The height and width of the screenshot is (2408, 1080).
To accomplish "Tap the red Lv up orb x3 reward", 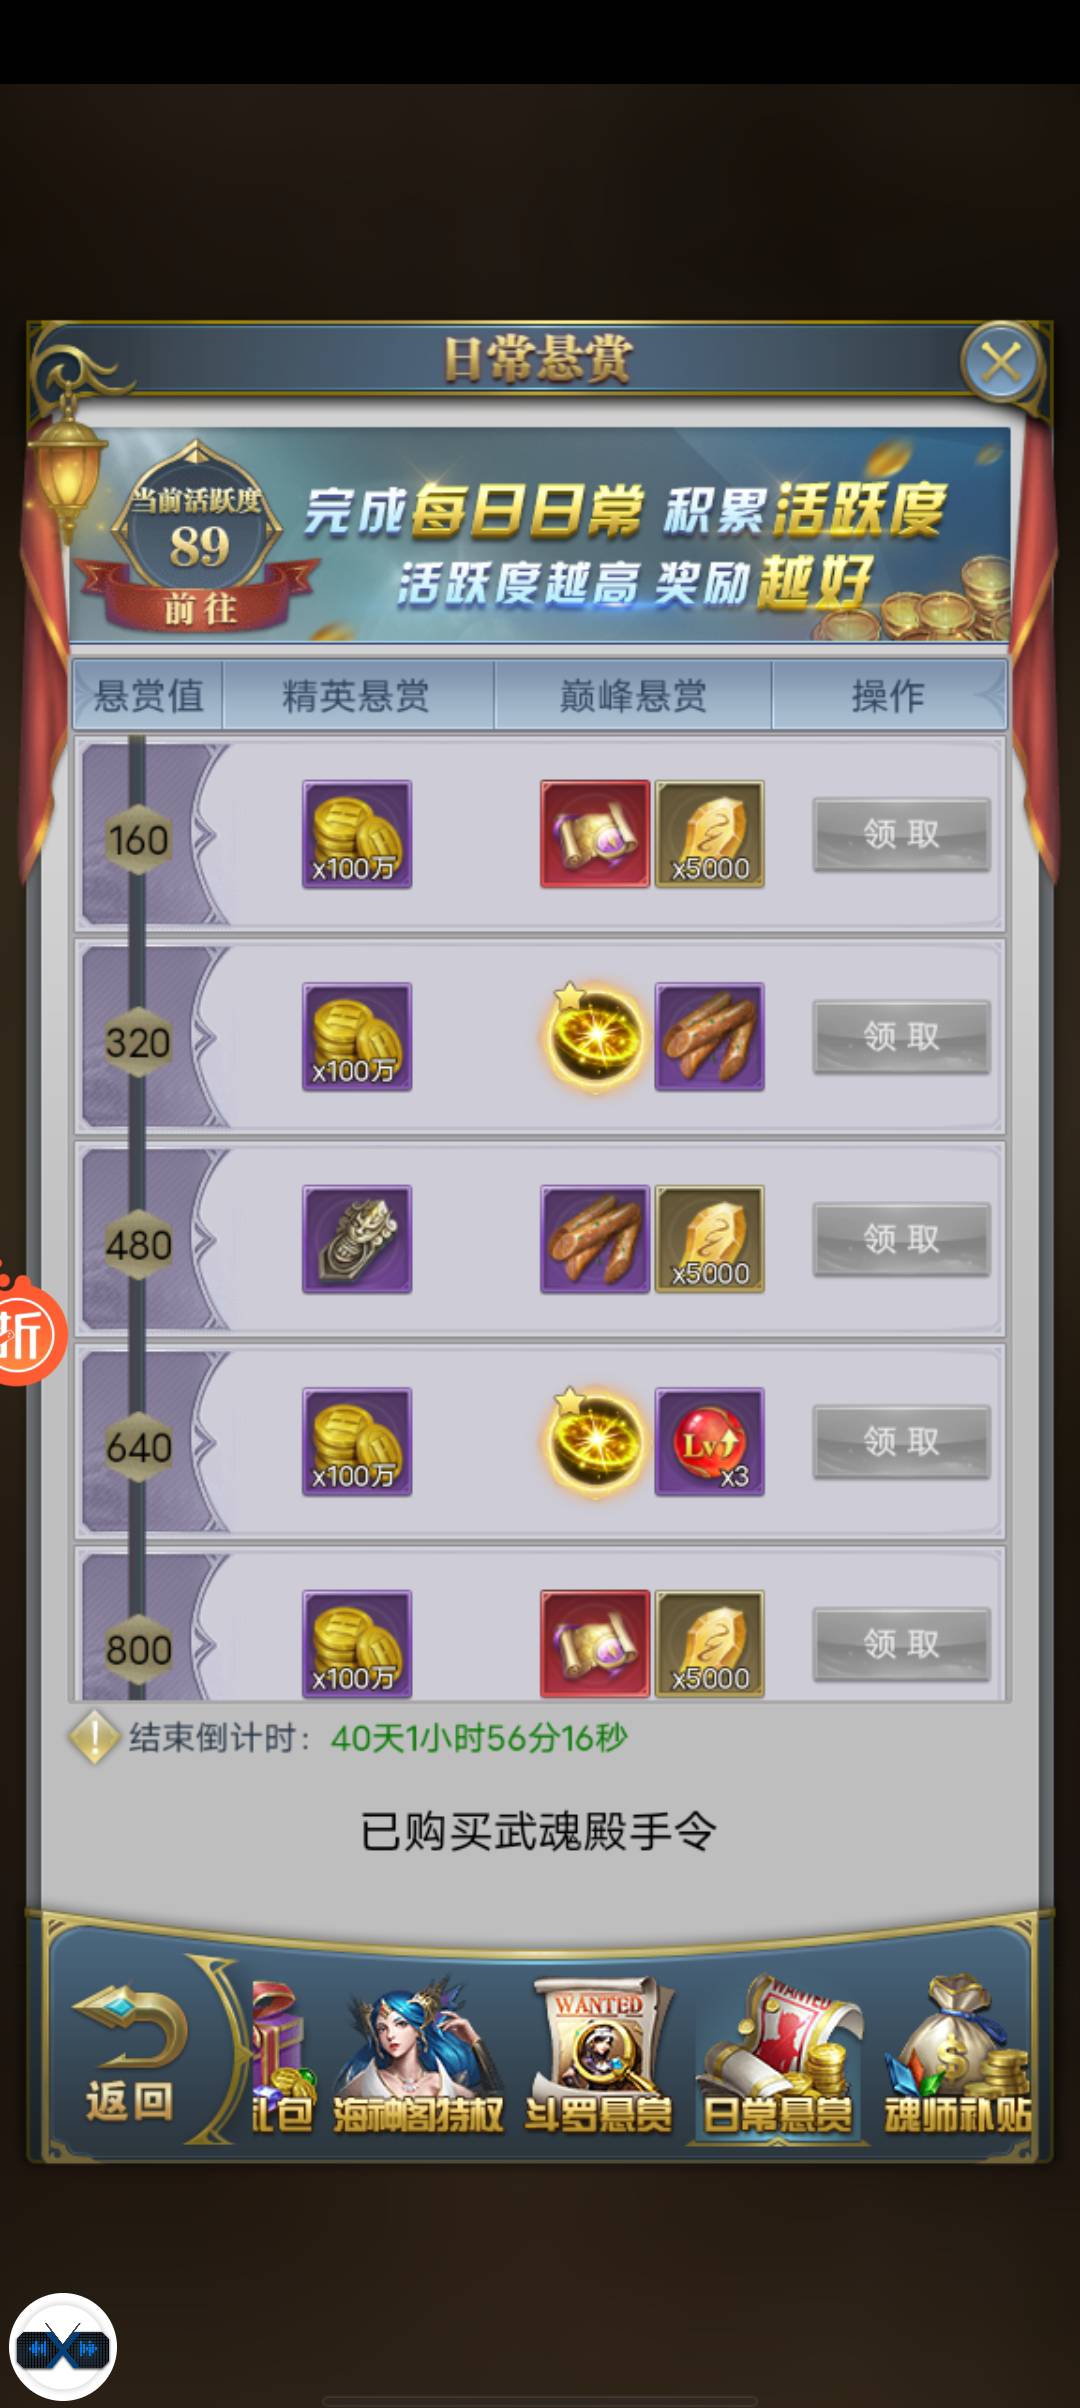I will coord(710,1441).
